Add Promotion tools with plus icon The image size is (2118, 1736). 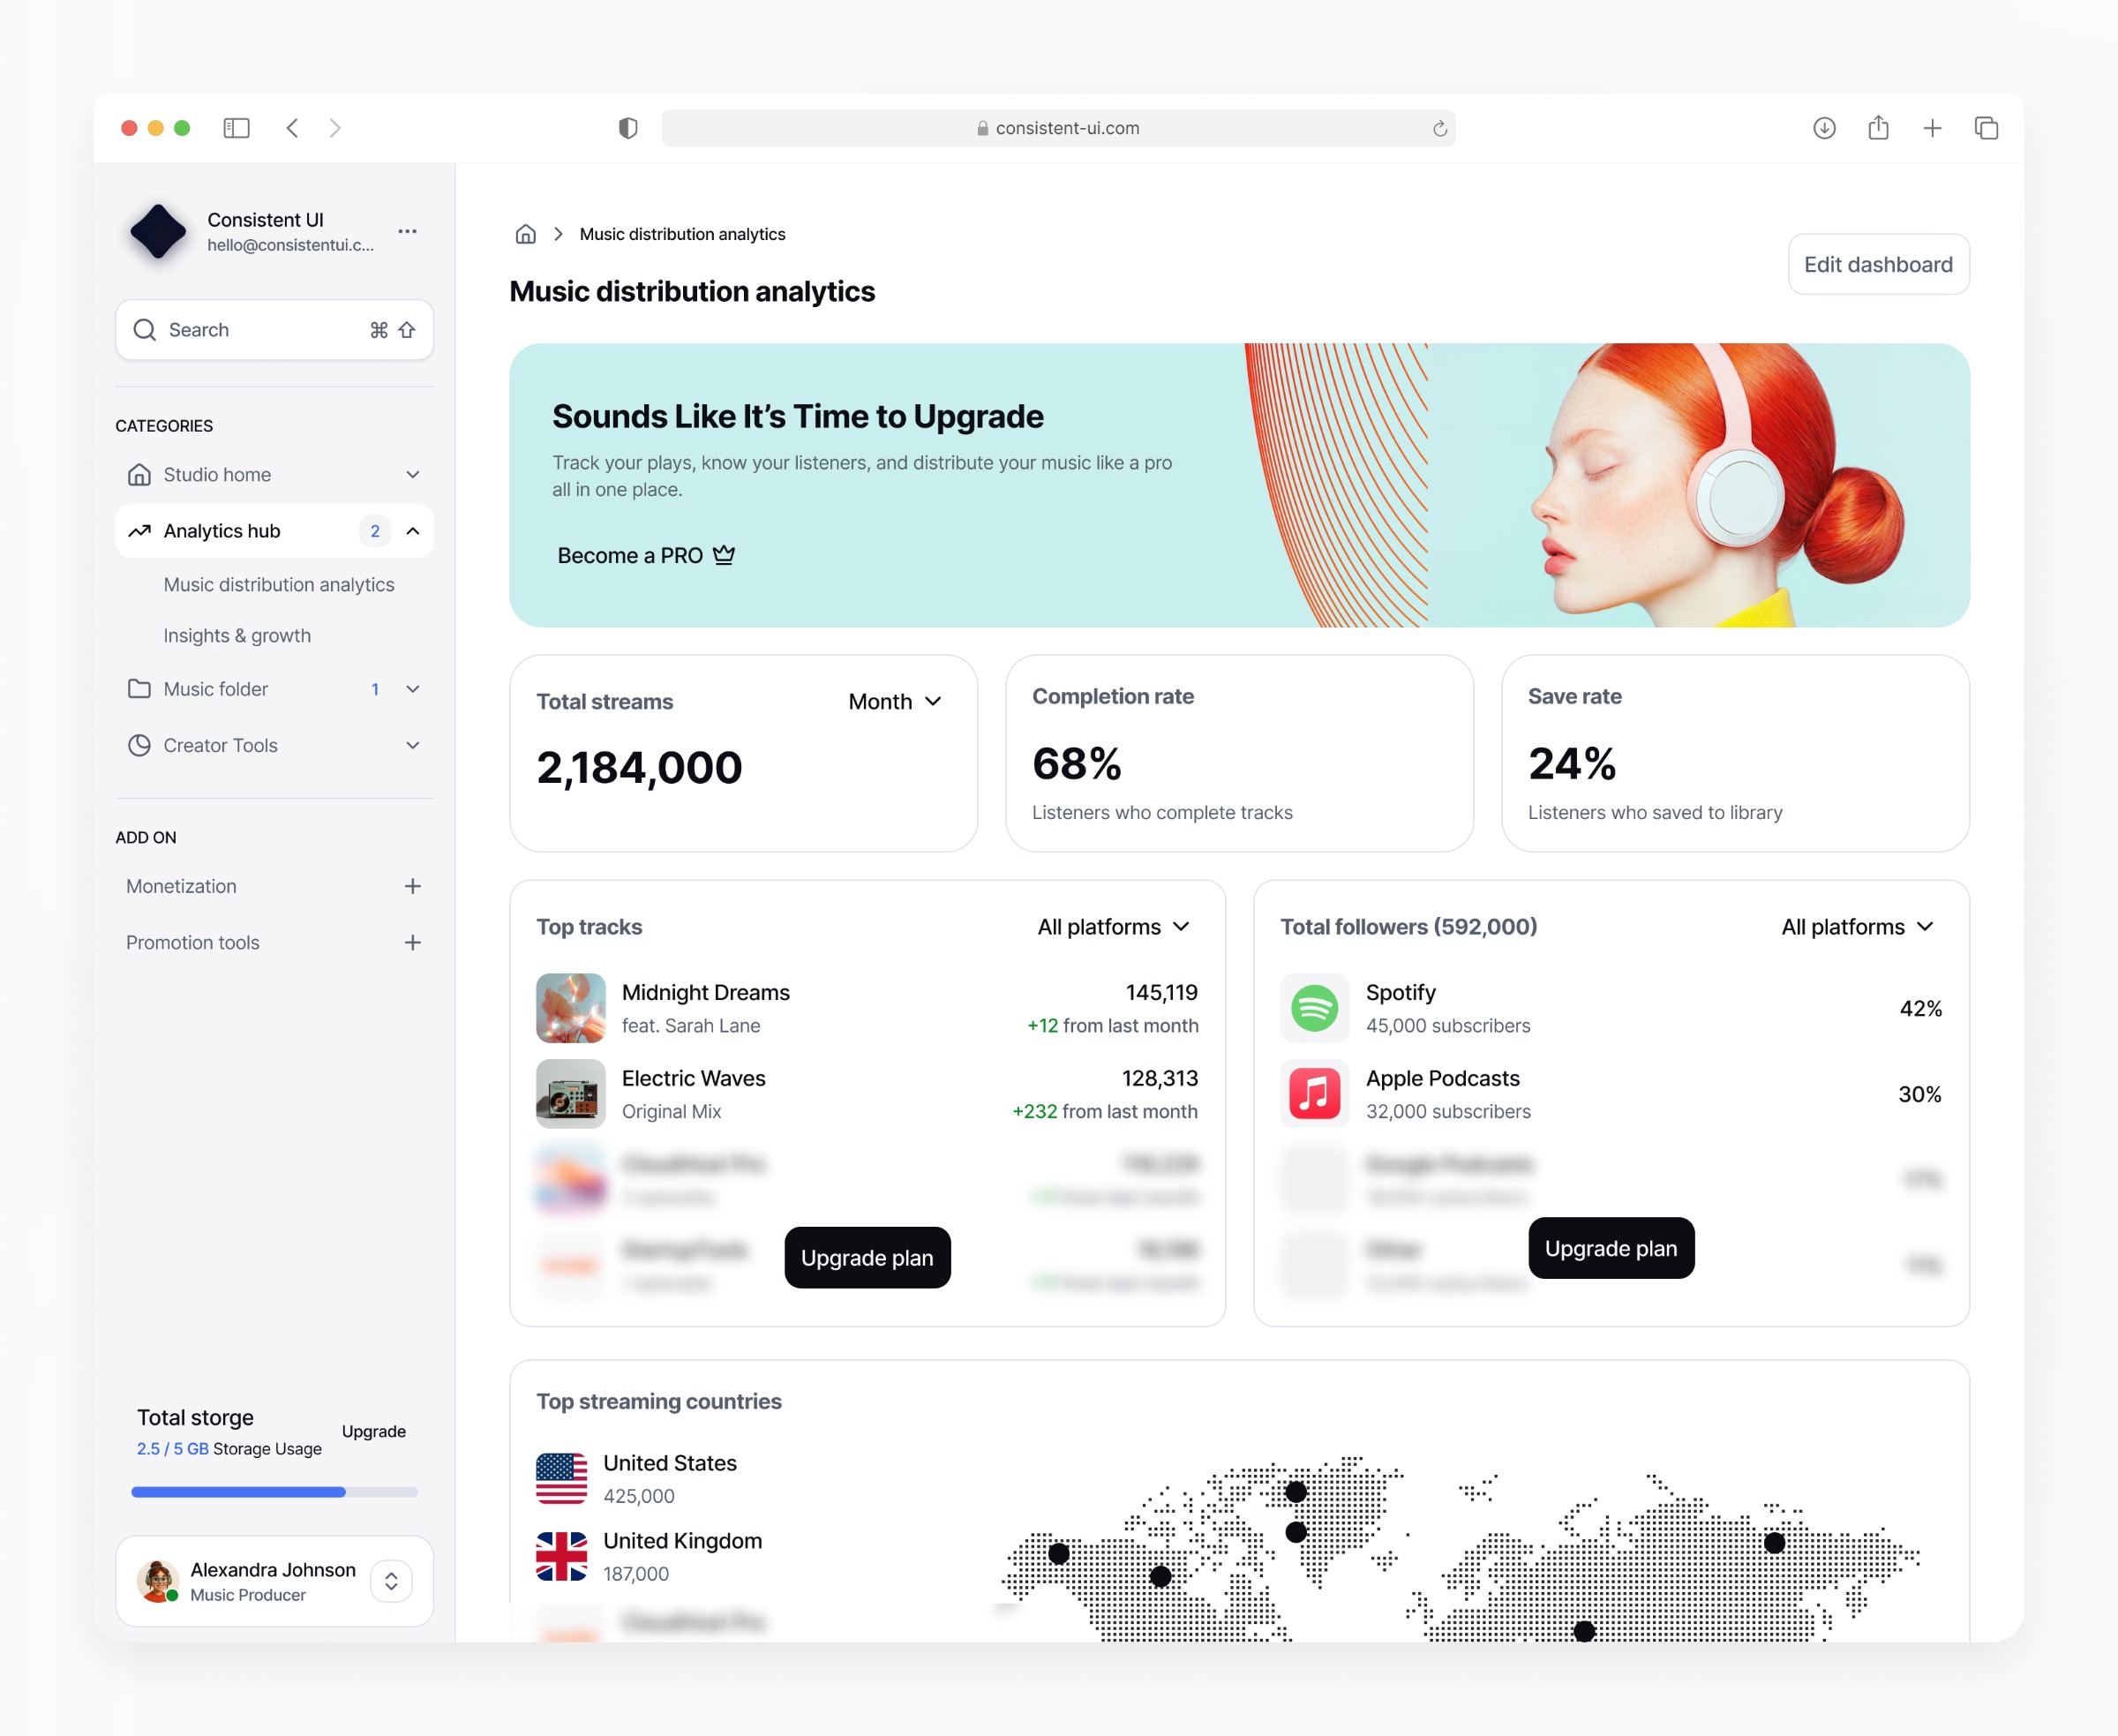tap(412, 942)
